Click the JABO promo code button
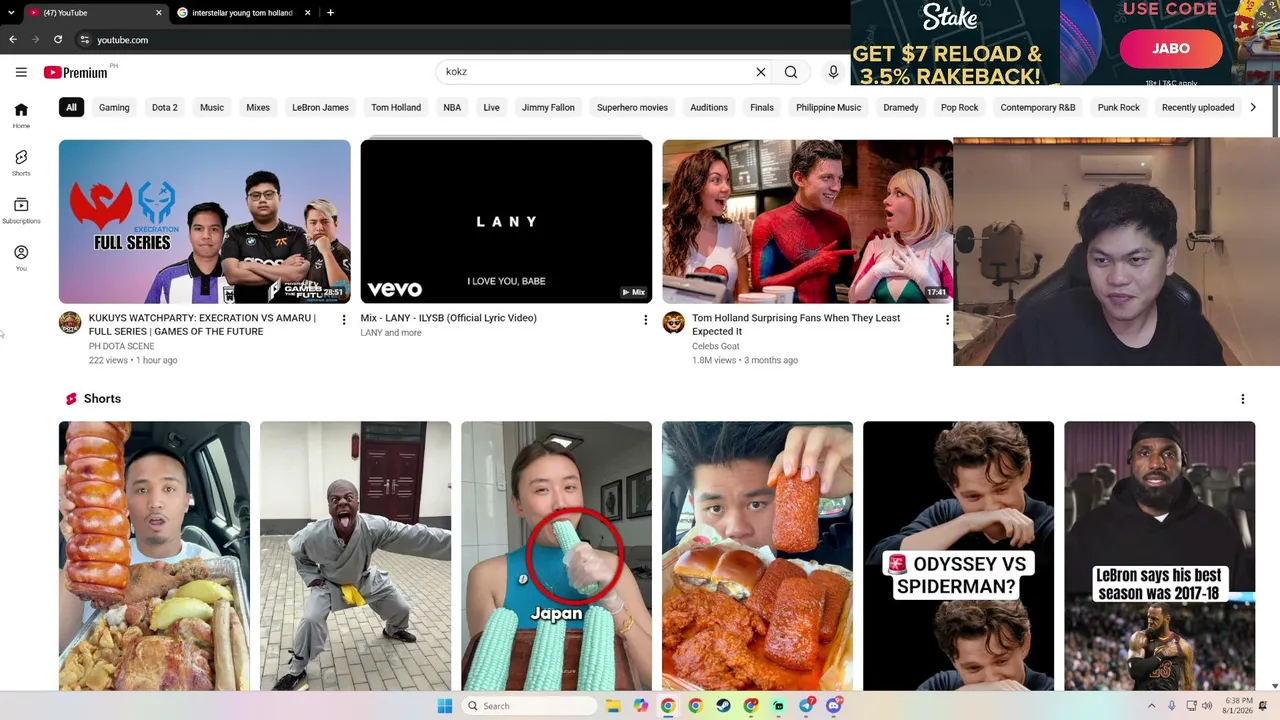The height and width of the screenshot is (720, 1280). [1171, 48]
